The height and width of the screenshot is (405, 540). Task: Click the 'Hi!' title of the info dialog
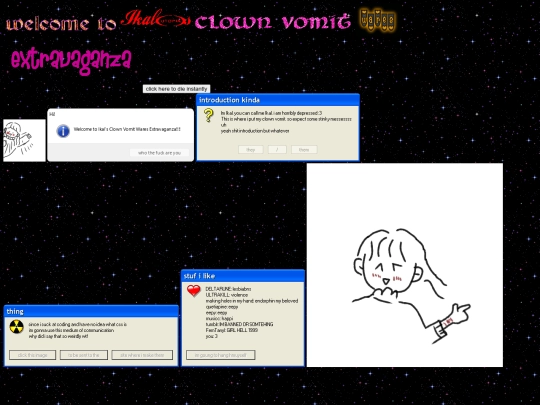click(x=52, y=114)
